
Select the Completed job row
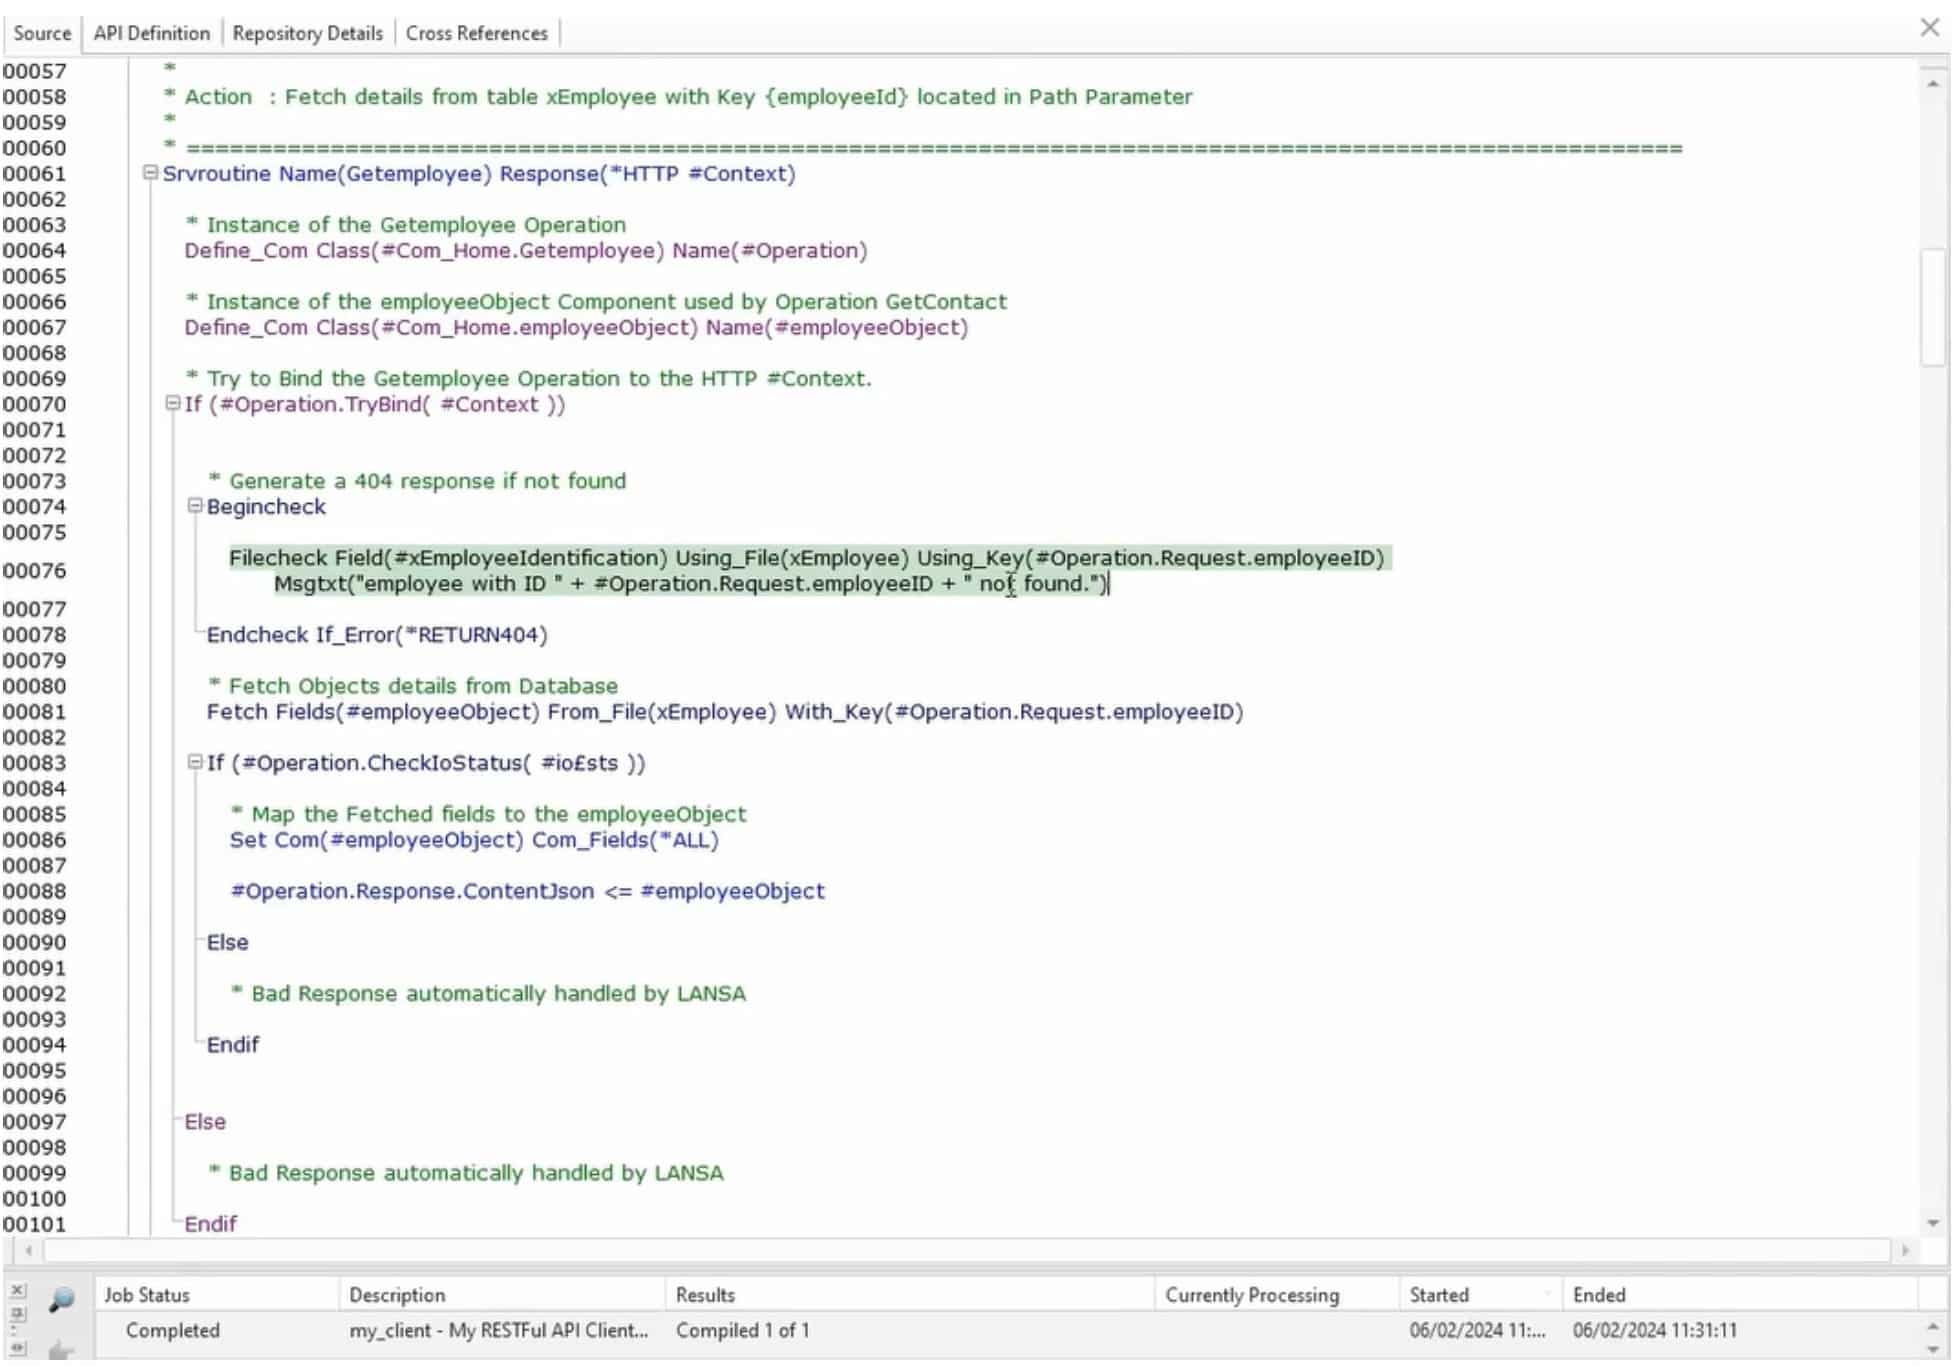click(1006, 1331)
